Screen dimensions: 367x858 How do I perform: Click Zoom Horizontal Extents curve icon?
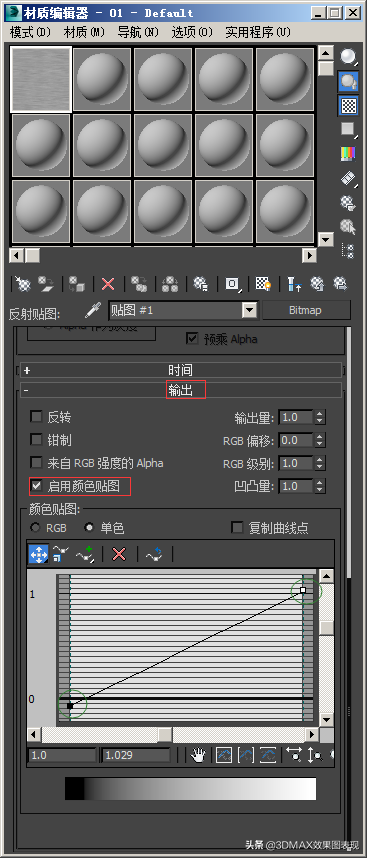(246, 756)
